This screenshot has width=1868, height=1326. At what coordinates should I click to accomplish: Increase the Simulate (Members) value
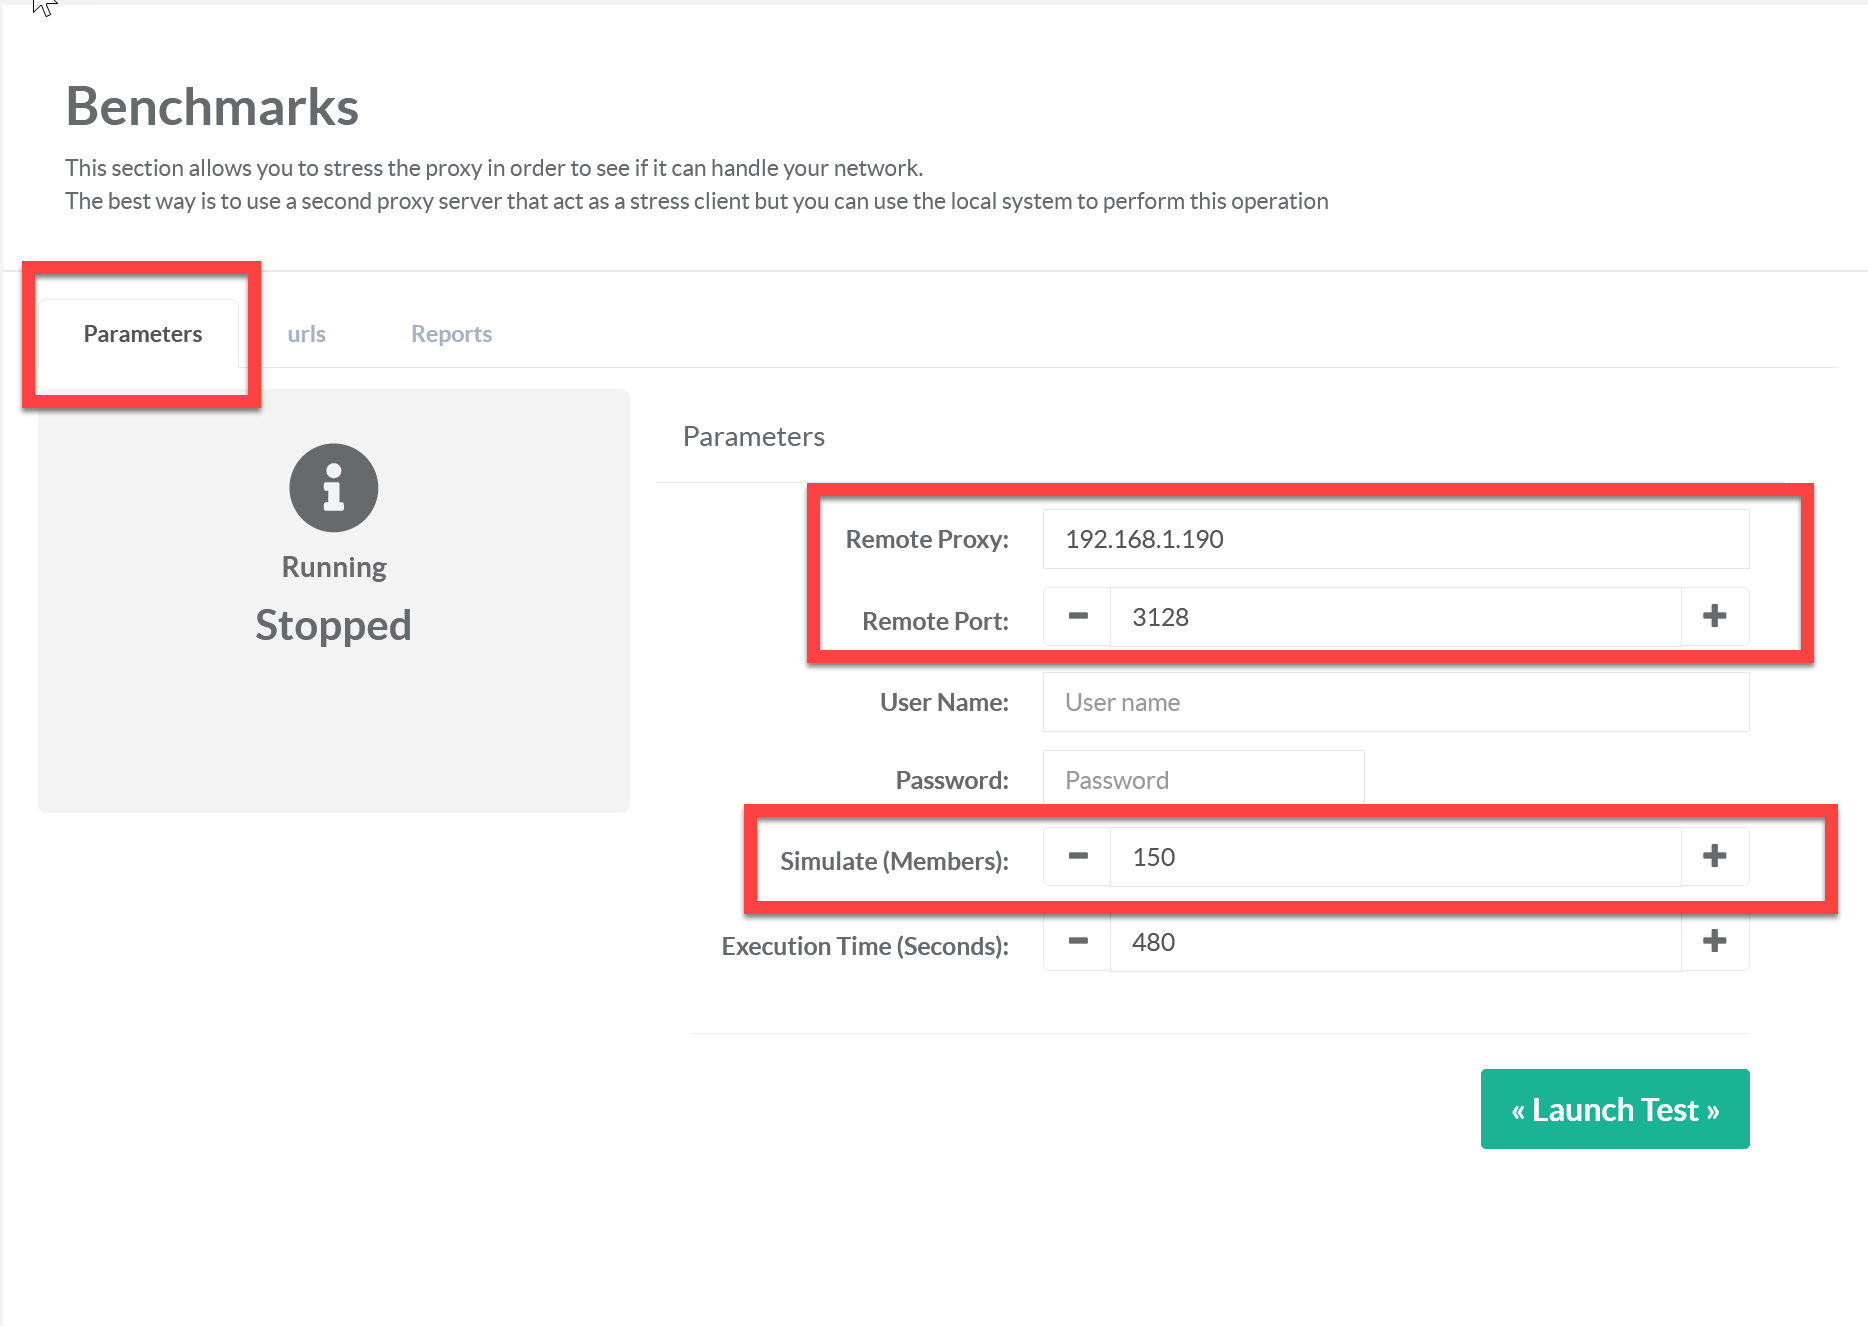coord(1714,857)
